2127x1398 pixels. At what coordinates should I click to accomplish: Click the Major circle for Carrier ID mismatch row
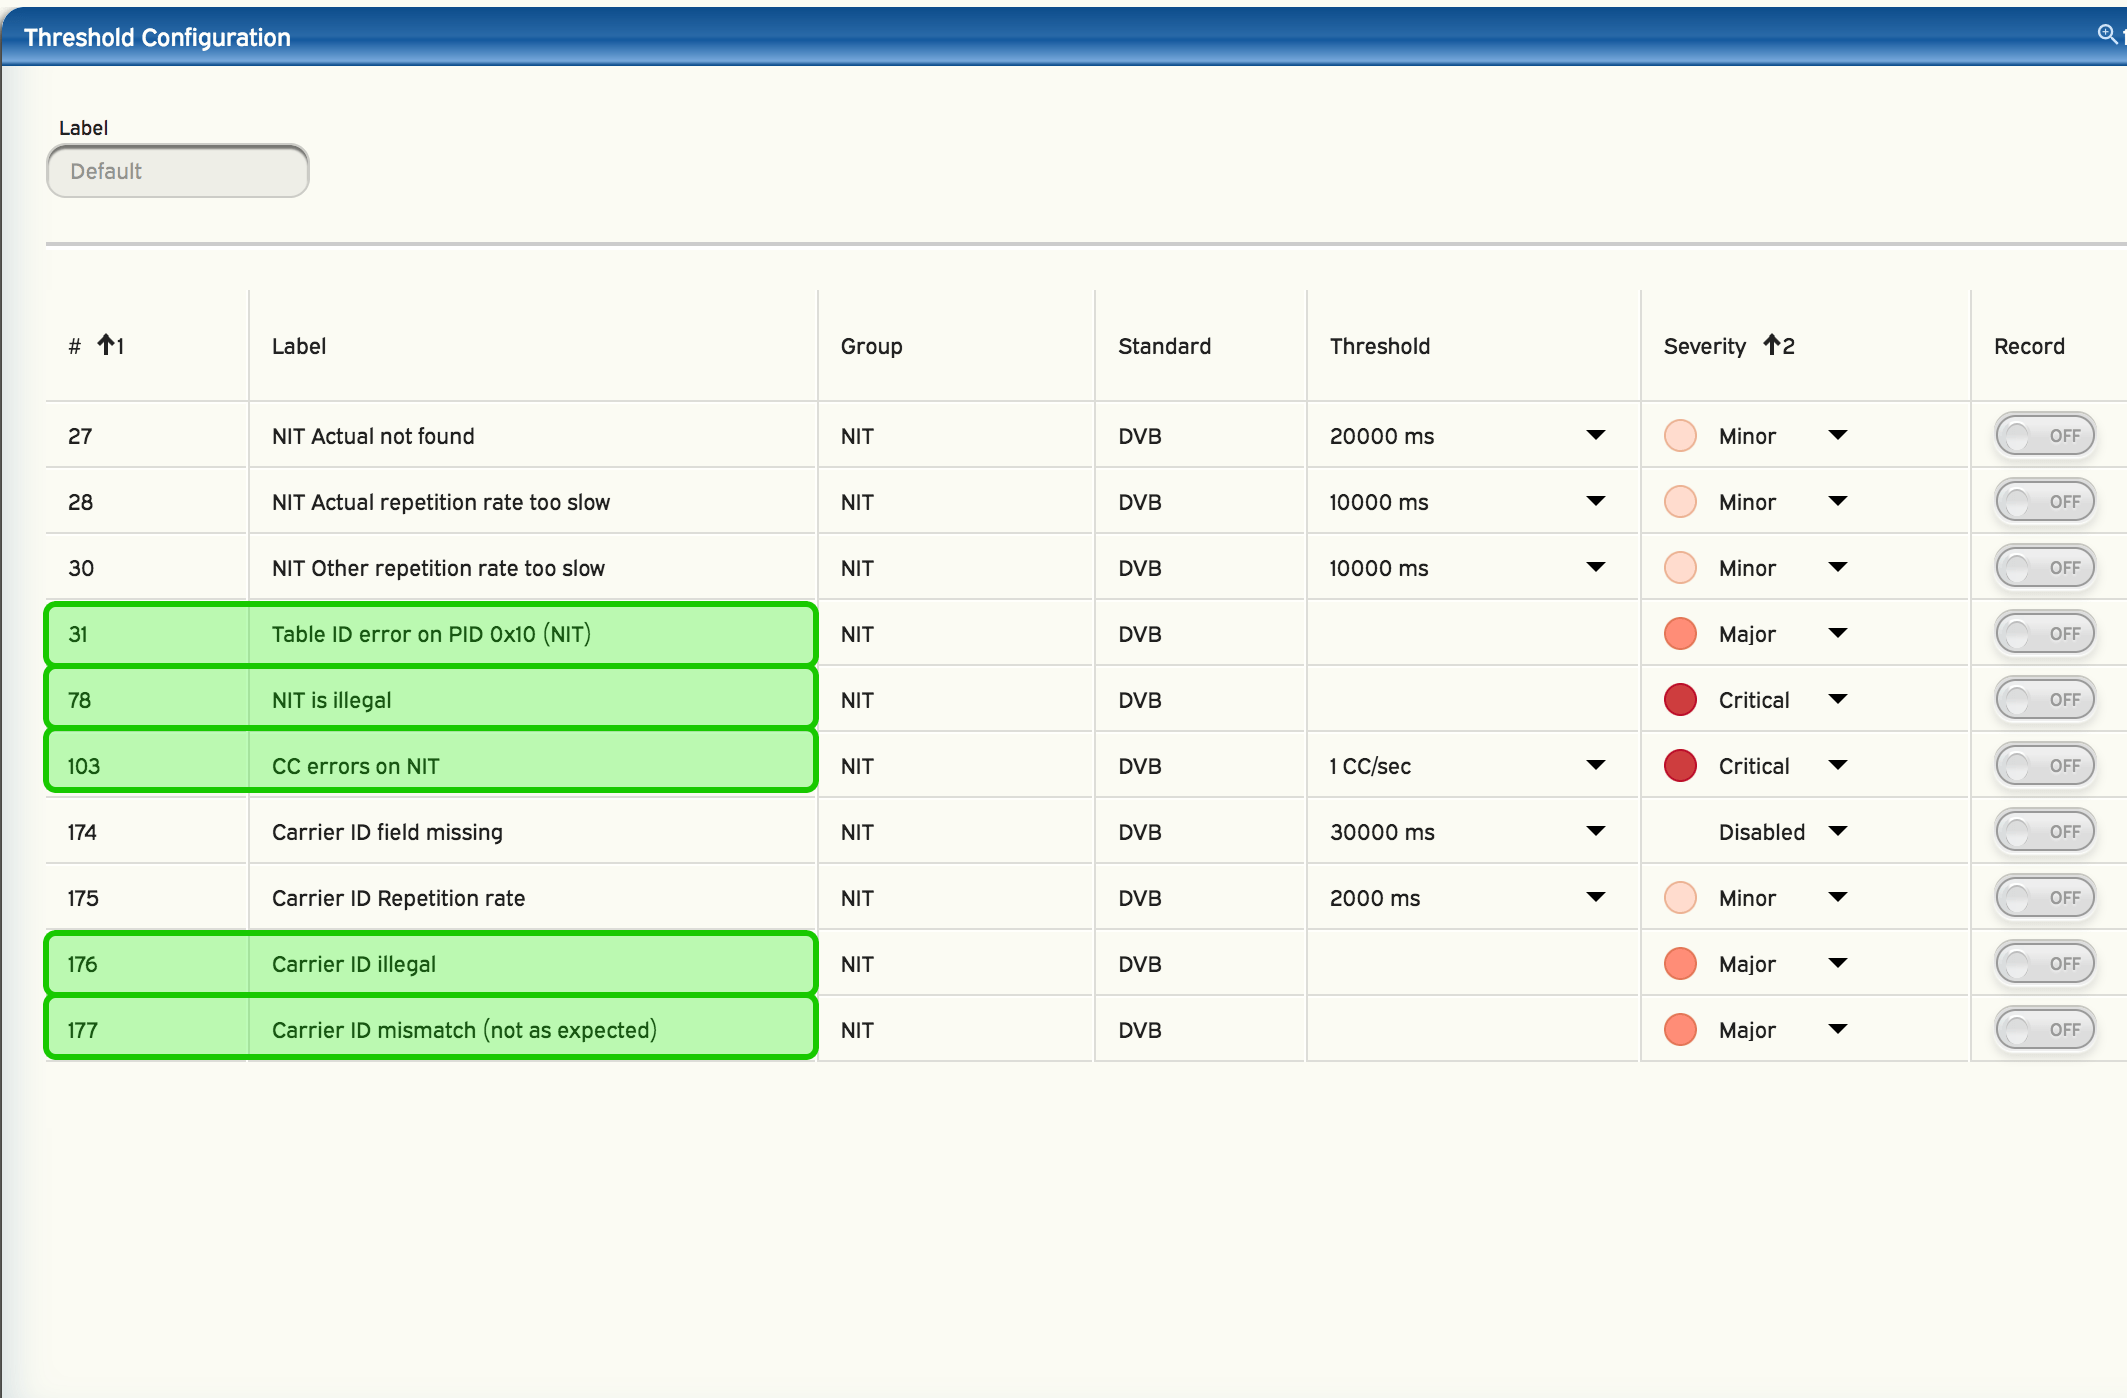(x=1680, y=1030)
